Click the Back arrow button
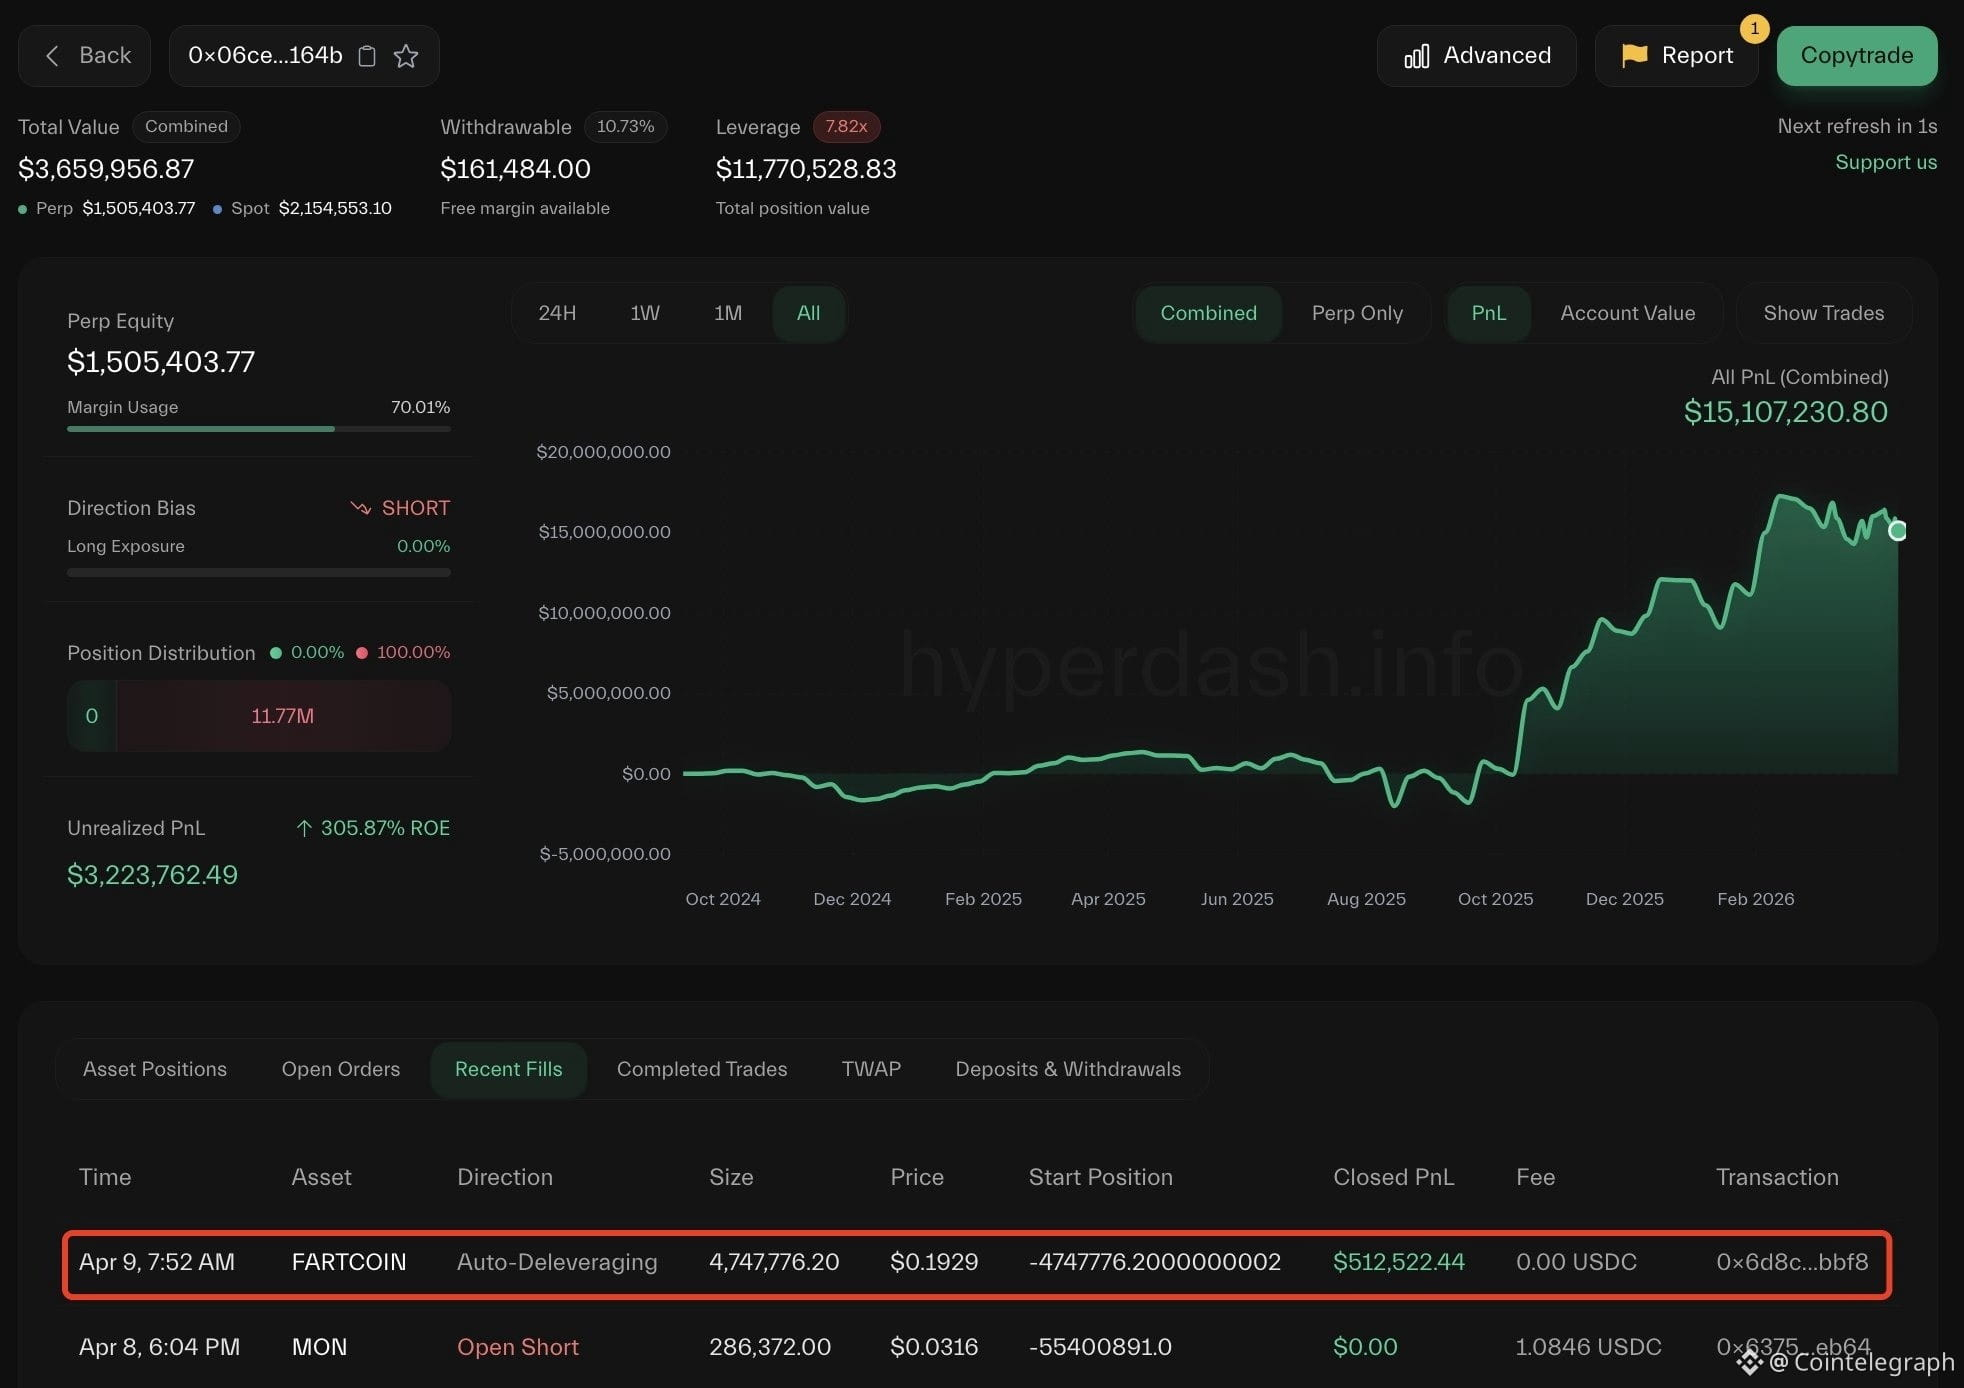The height and width of the screenshot is (1388, 1964). 84,56
